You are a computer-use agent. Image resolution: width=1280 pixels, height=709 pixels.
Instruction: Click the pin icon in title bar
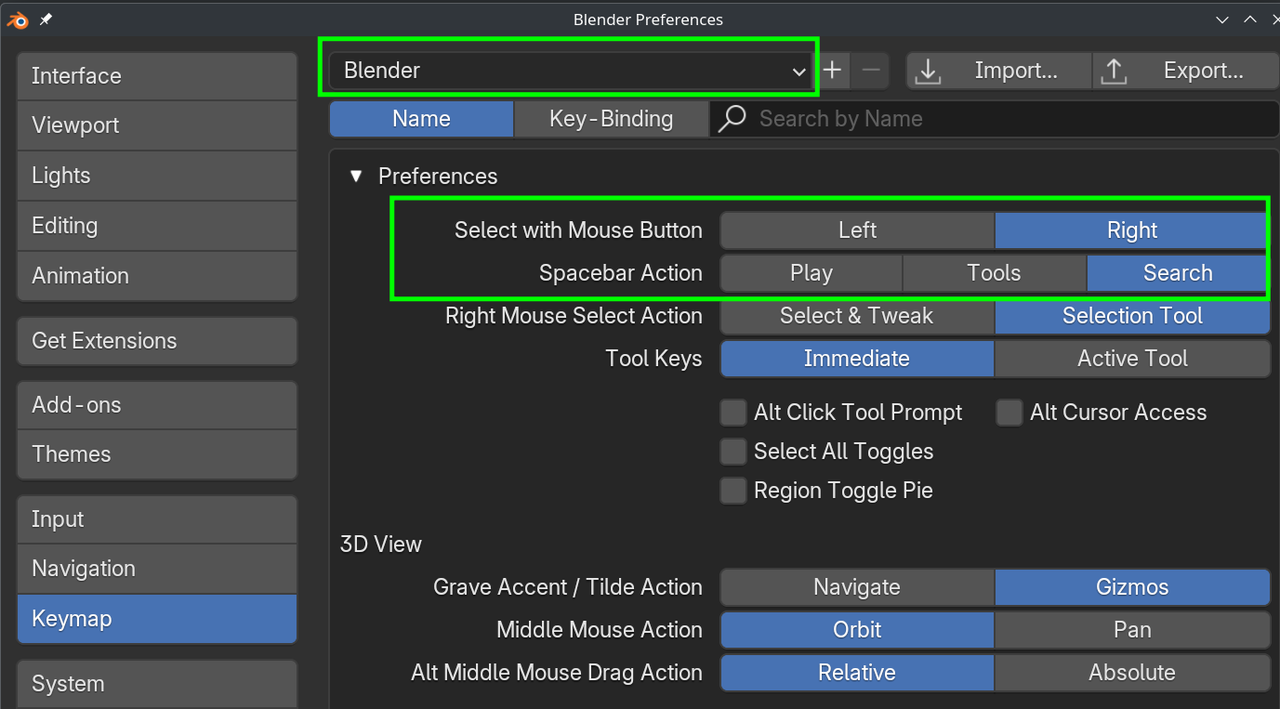[46, 19]
